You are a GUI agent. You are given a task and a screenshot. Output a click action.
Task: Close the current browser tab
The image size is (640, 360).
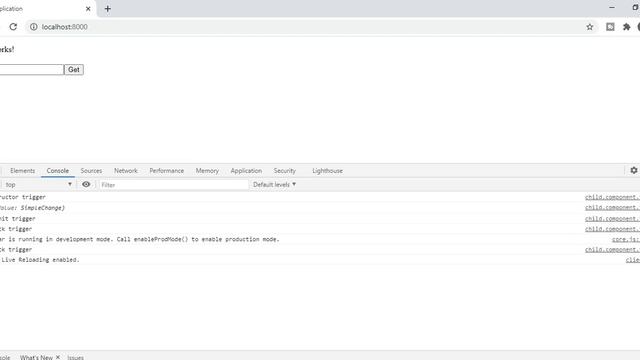pos(88,9)
